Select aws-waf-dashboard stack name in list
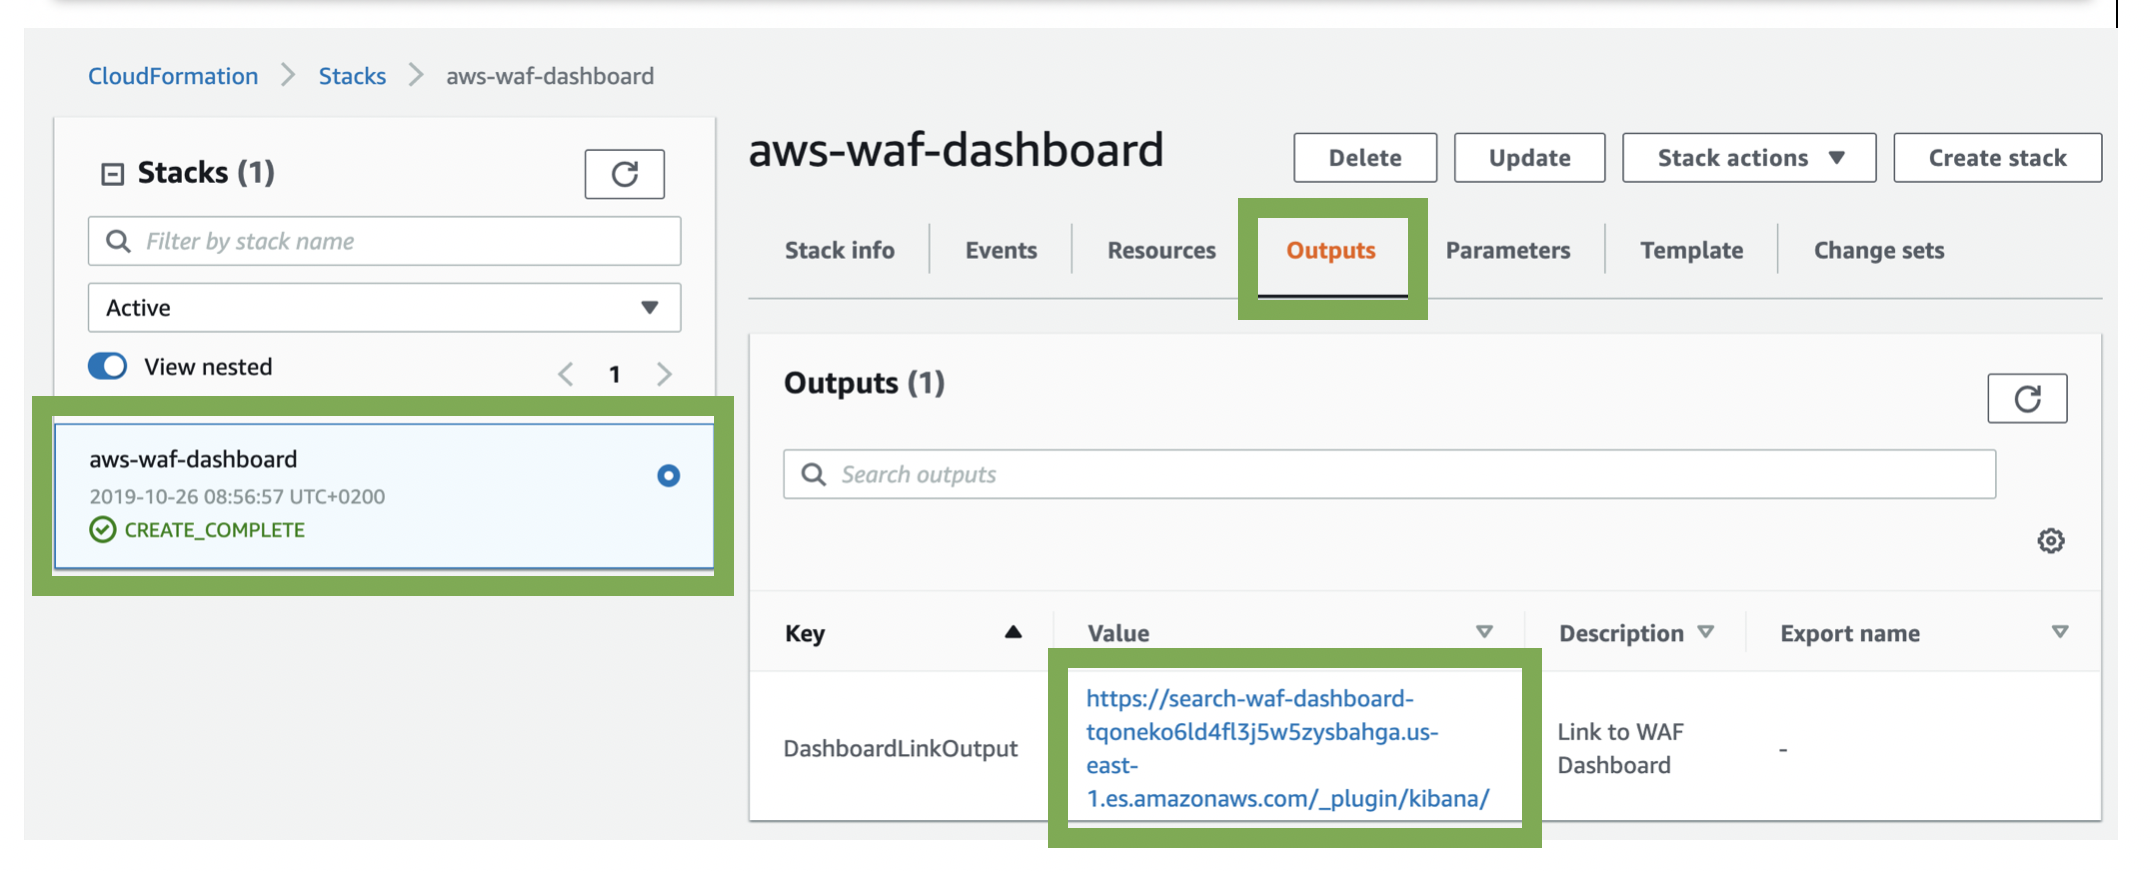2150x872 pixels. (193, 459)
